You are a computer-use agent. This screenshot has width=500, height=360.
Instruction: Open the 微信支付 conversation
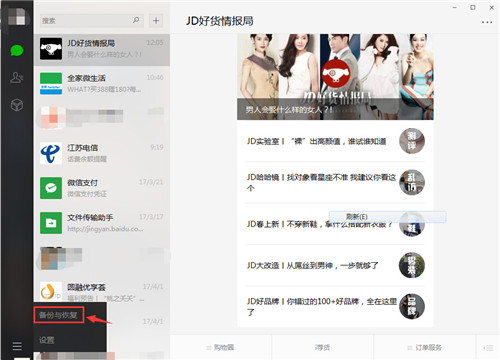pyautogui.click(x=102, y=188)
